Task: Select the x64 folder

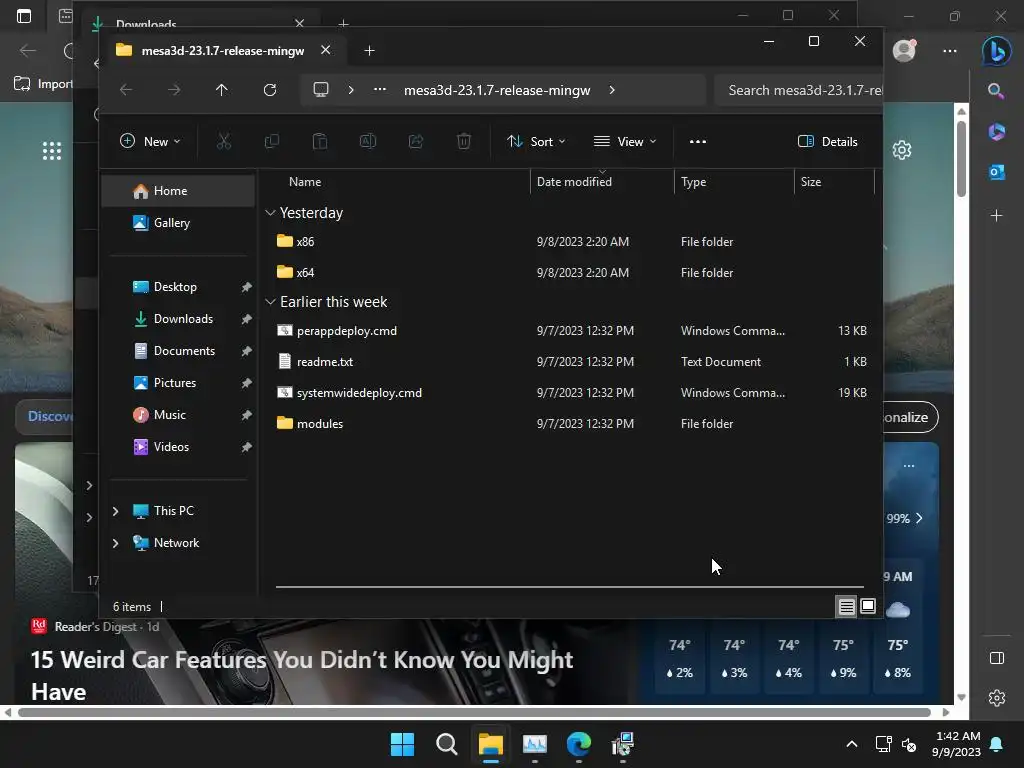Action: coord(569,272)
